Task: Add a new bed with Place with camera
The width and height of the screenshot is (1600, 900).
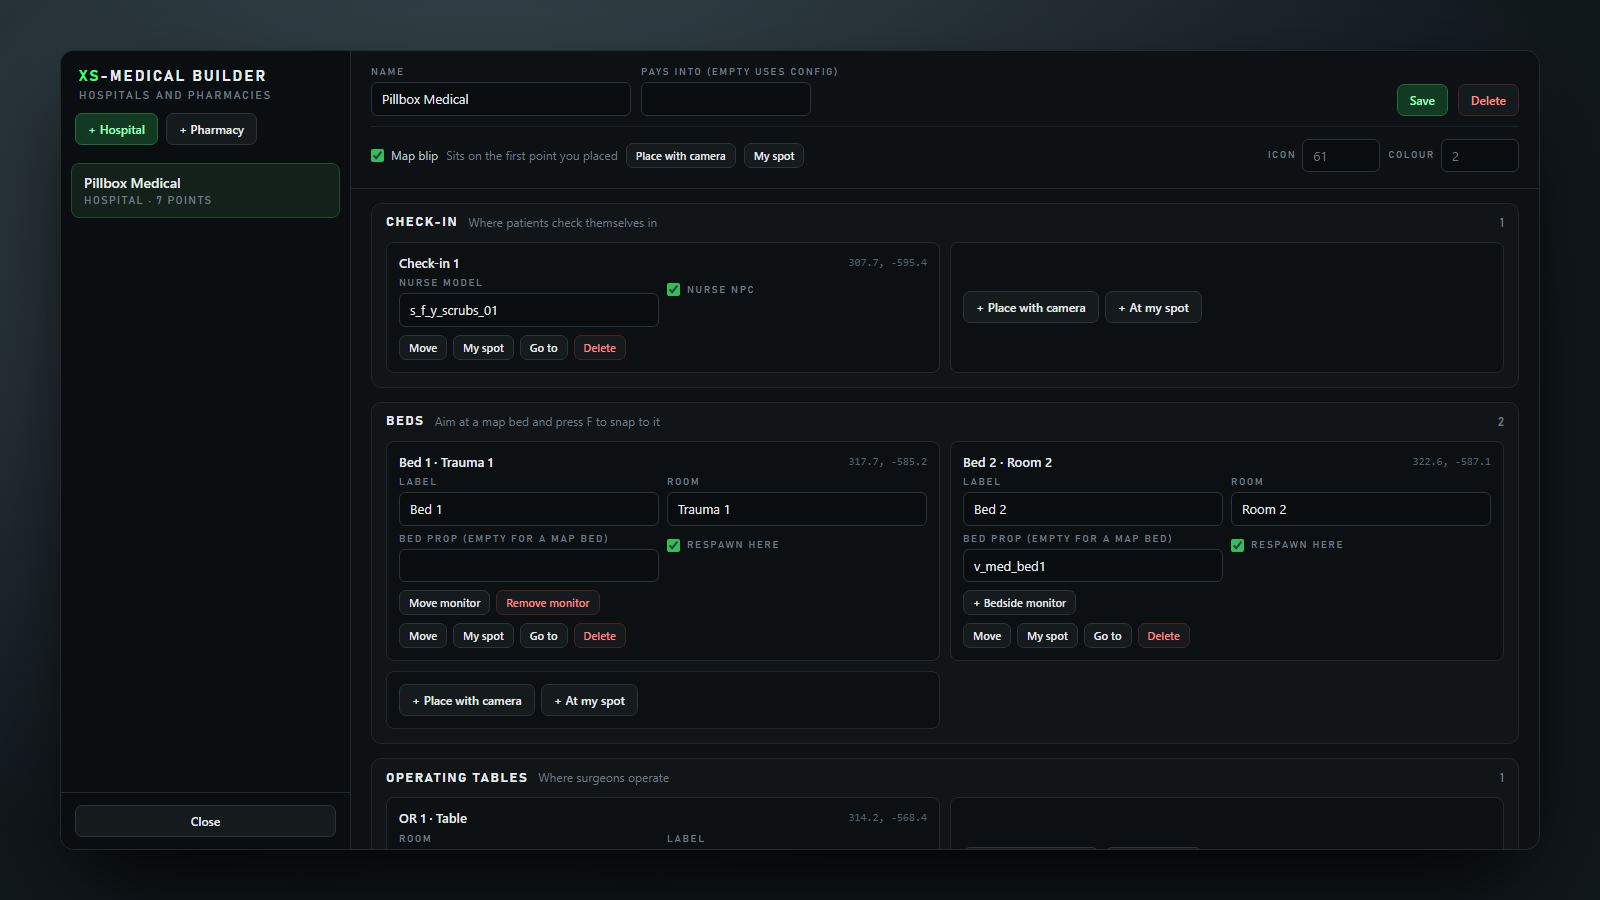Action: pyautogui.click(x=467, y=700)
